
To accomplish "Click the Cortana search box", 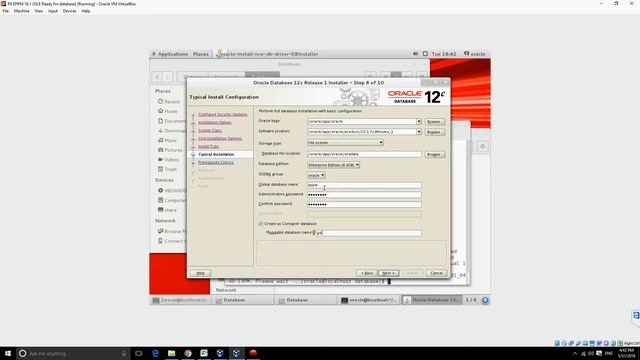I will point(73,353).
